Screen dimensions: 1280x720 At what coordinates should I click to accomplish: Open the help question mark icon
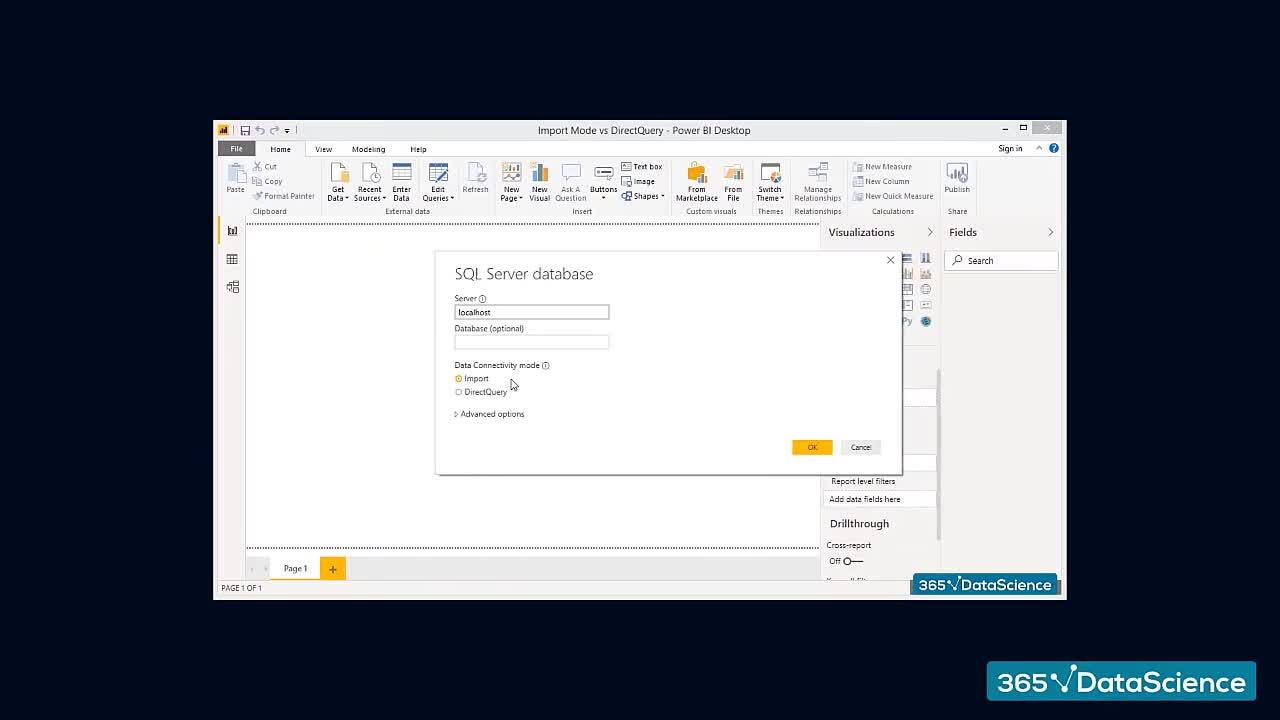pos(1054,148)
